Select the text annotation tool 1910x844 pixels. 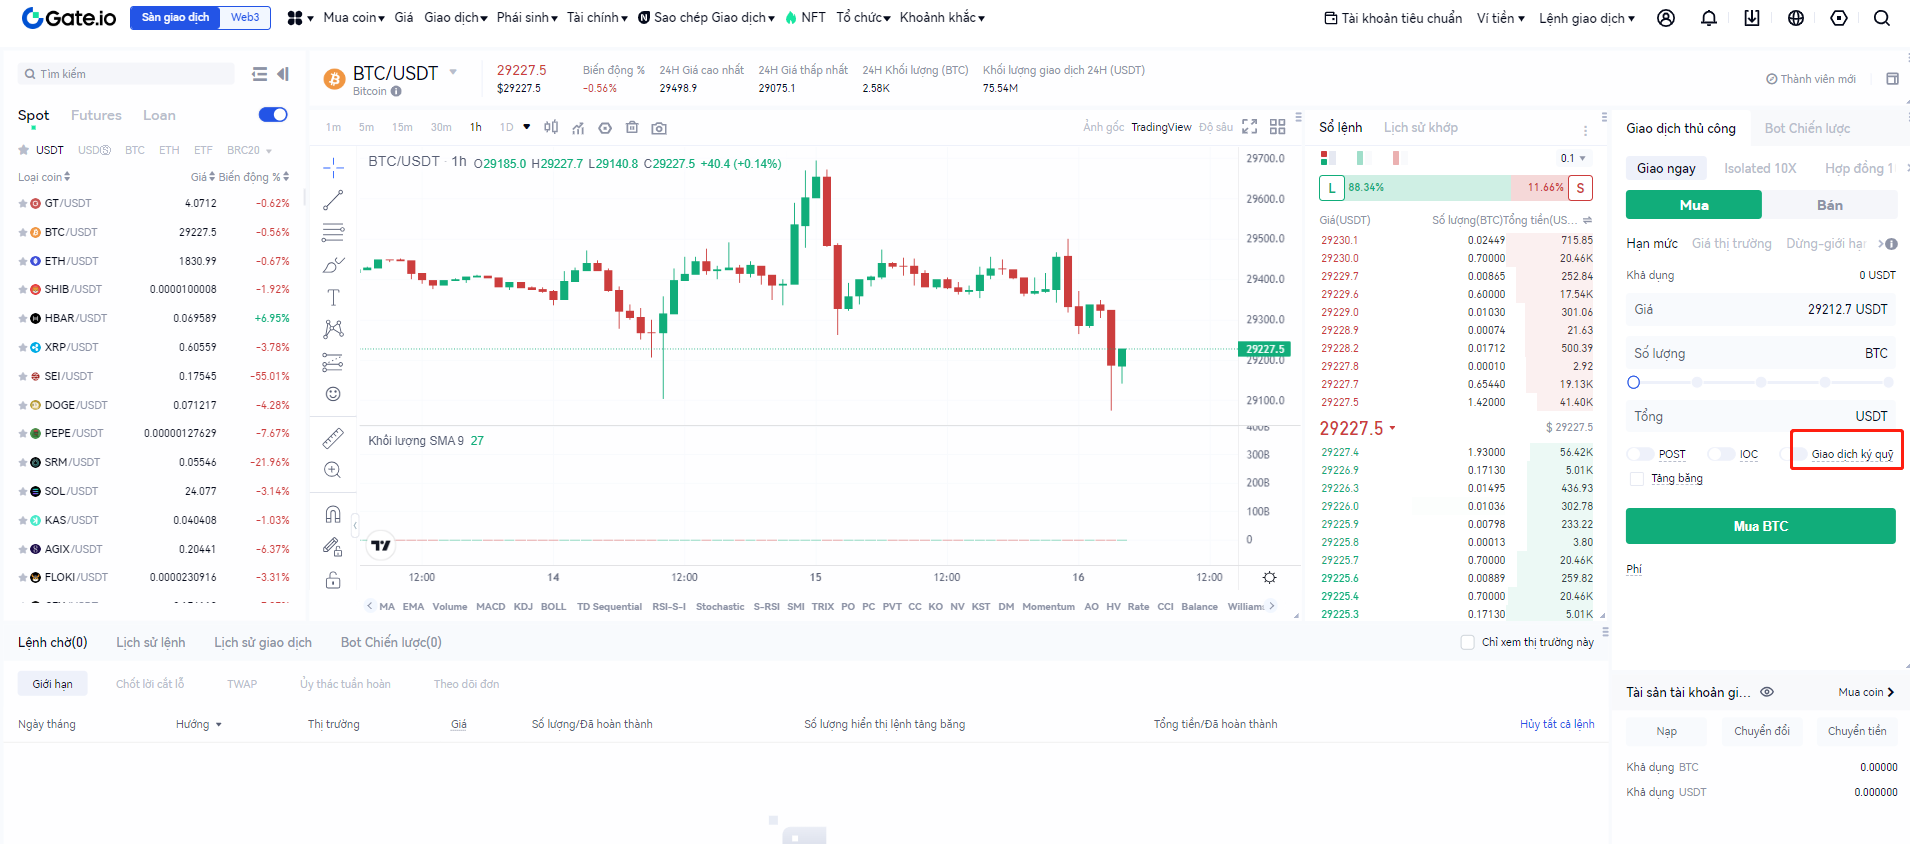[x=333, y=297]
